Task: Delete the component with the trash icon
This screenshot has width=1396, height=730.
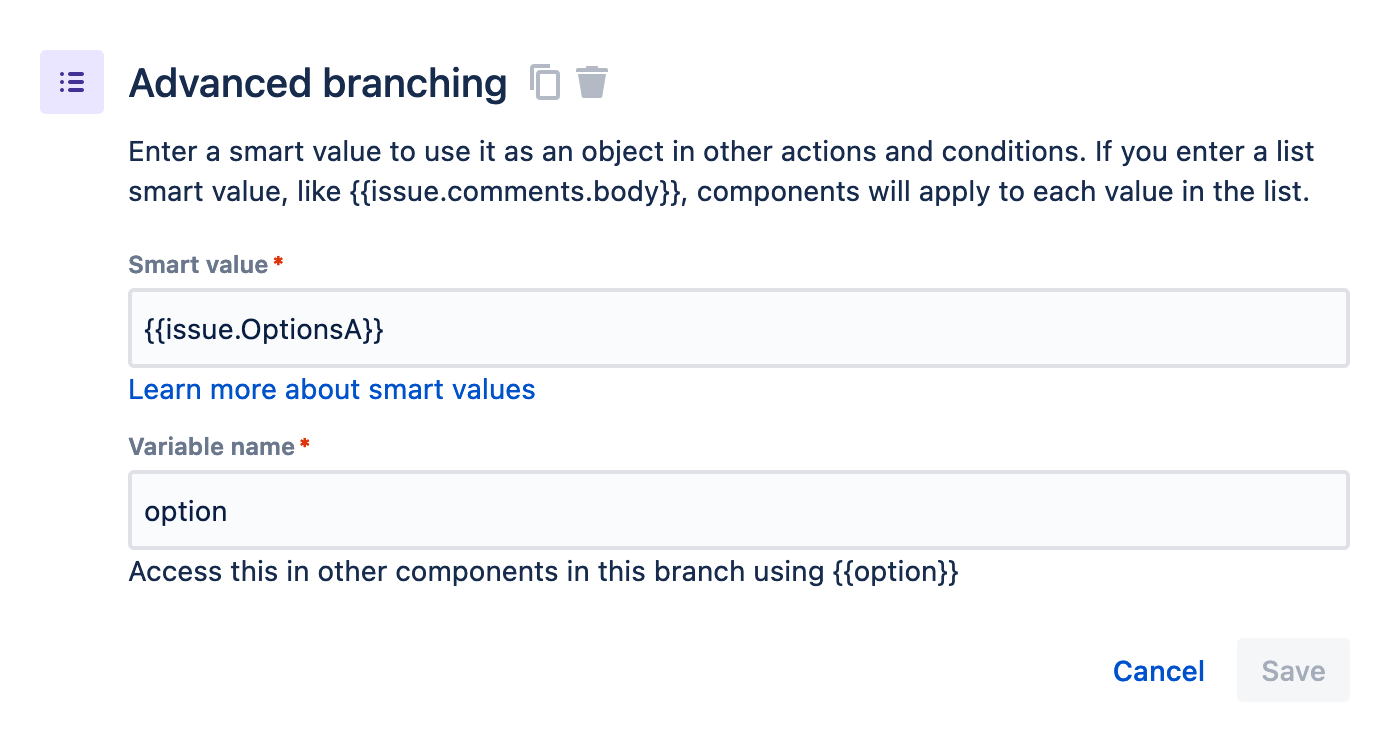Action: [592, 82]
